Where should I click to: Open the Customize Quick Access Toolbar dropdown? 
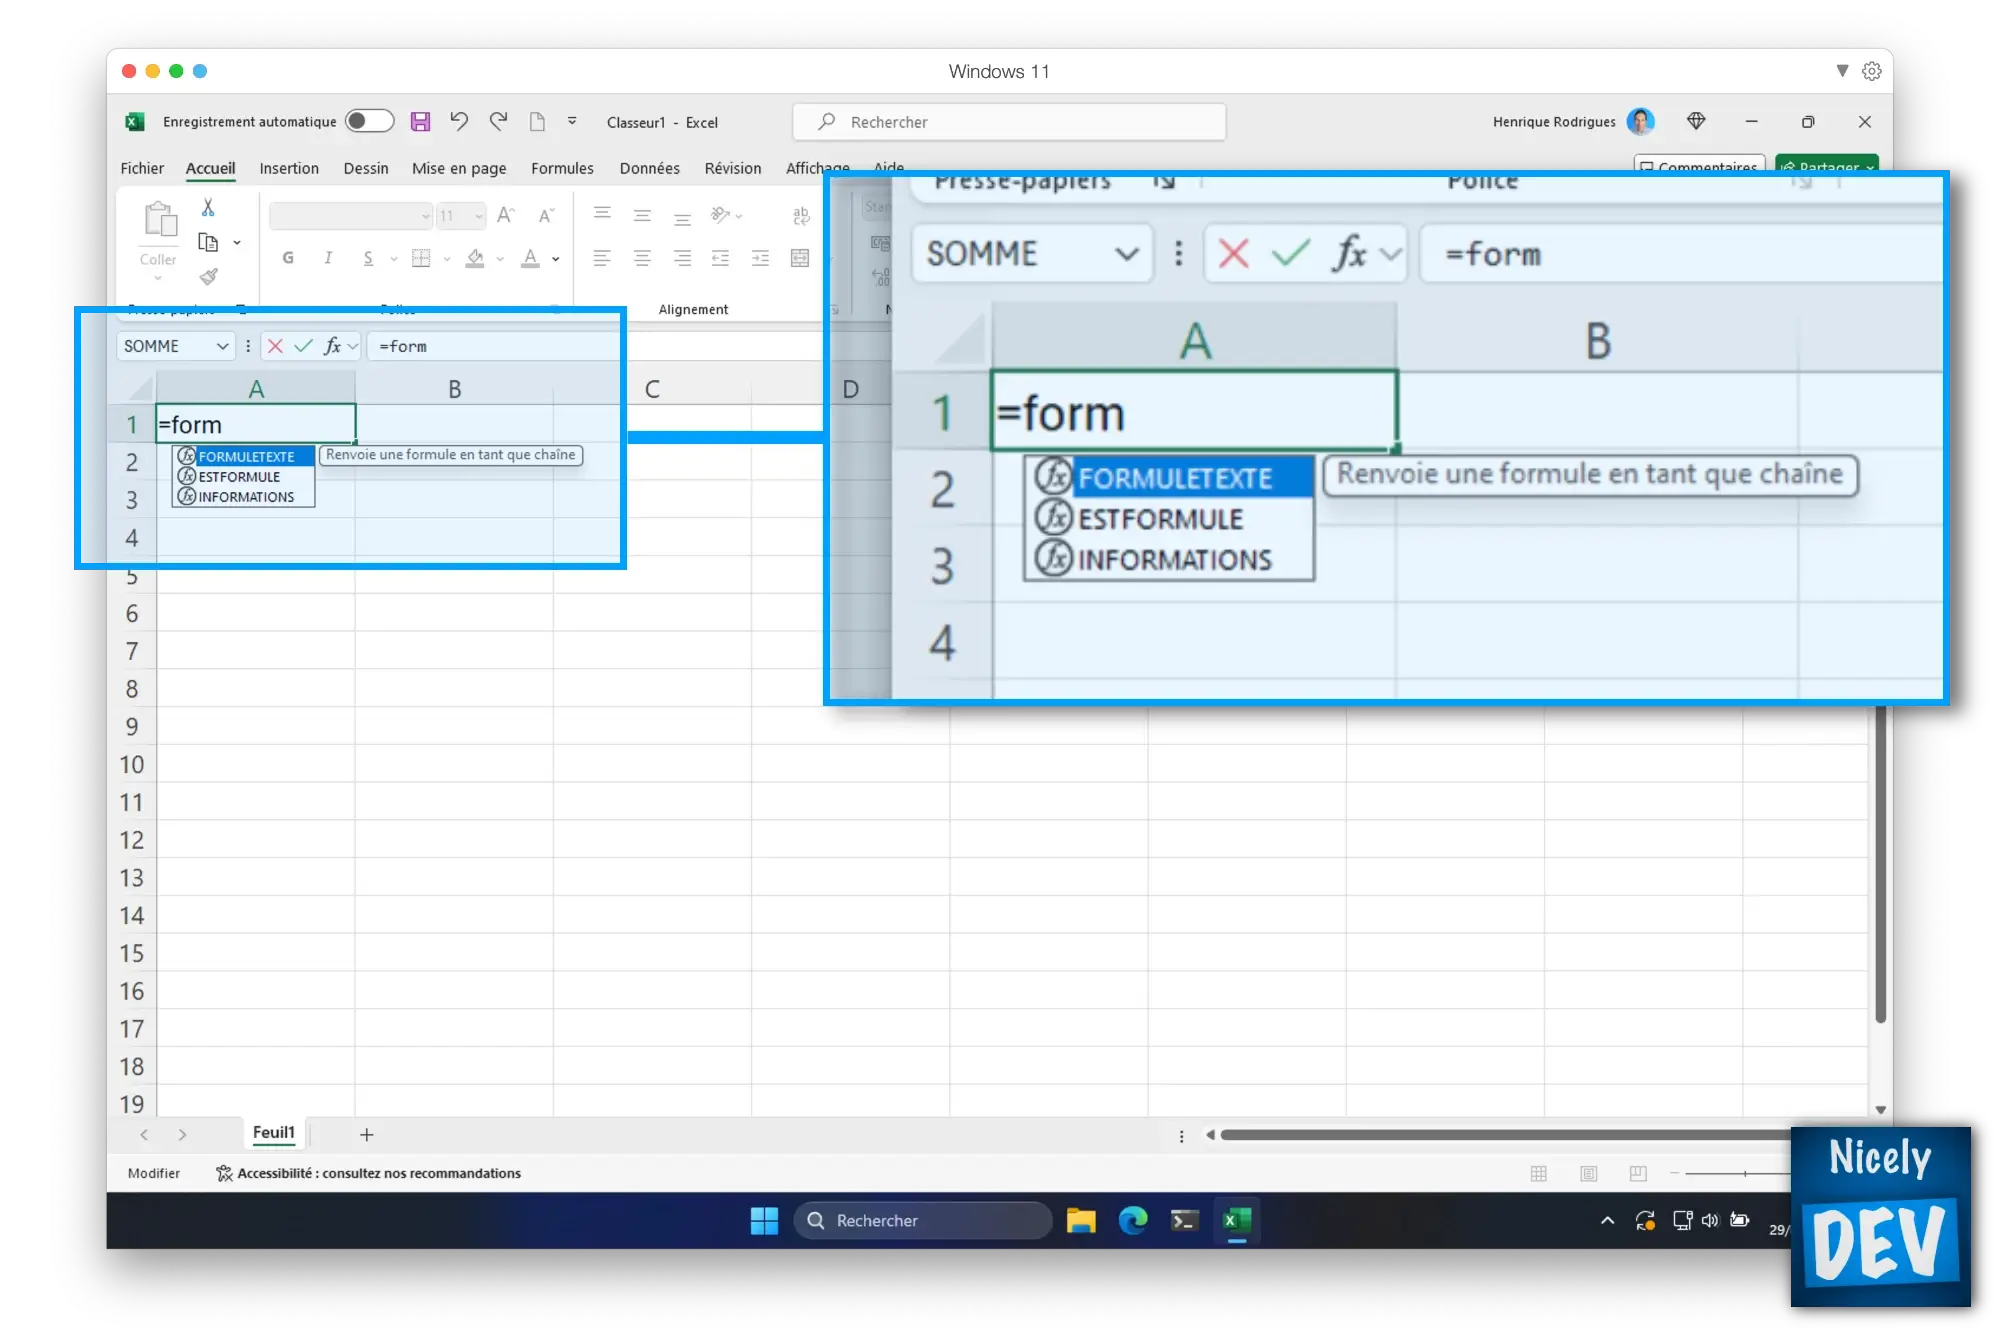click(572, 121)
